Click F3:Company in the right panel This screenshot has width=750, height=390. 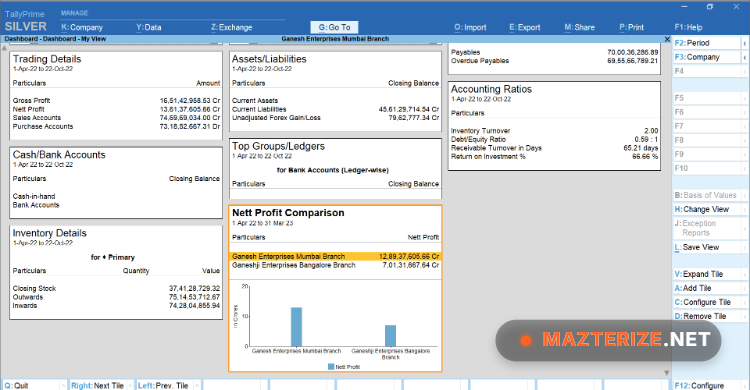(707, 57)
